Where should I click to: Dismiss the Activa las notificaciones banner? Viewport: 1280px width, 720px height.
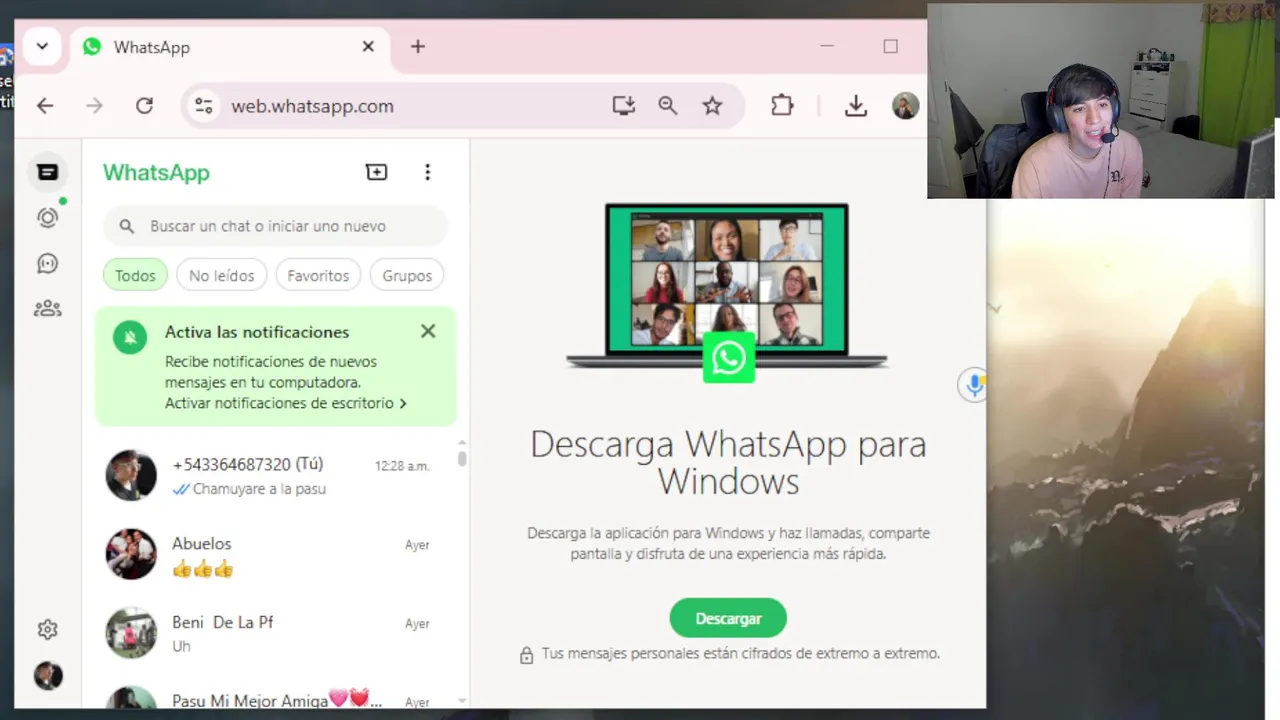tap(428, 331)
